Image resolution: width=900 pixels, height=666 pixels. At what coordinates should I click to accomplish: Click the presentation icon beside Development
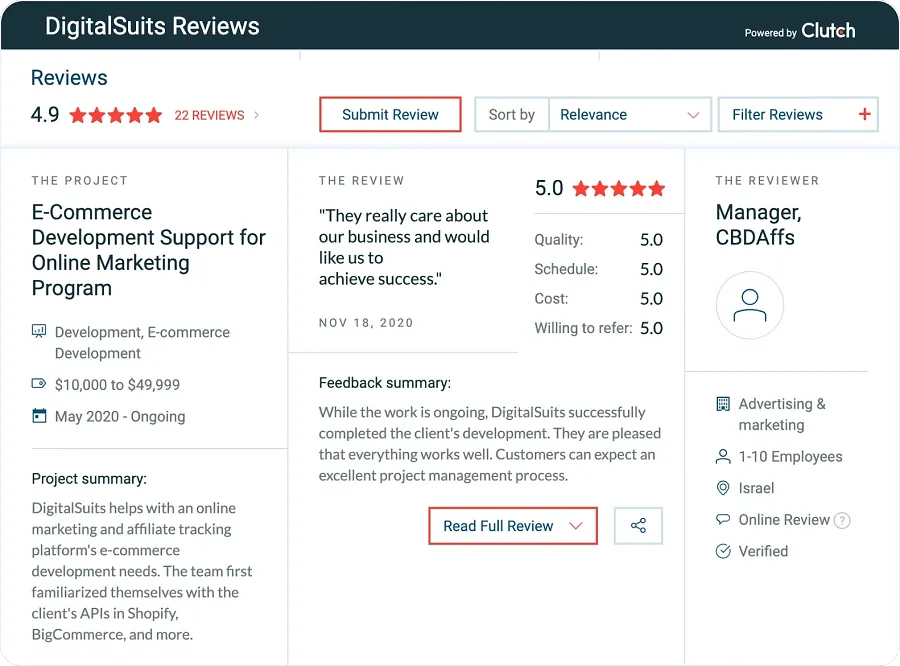tap(38, 331)
